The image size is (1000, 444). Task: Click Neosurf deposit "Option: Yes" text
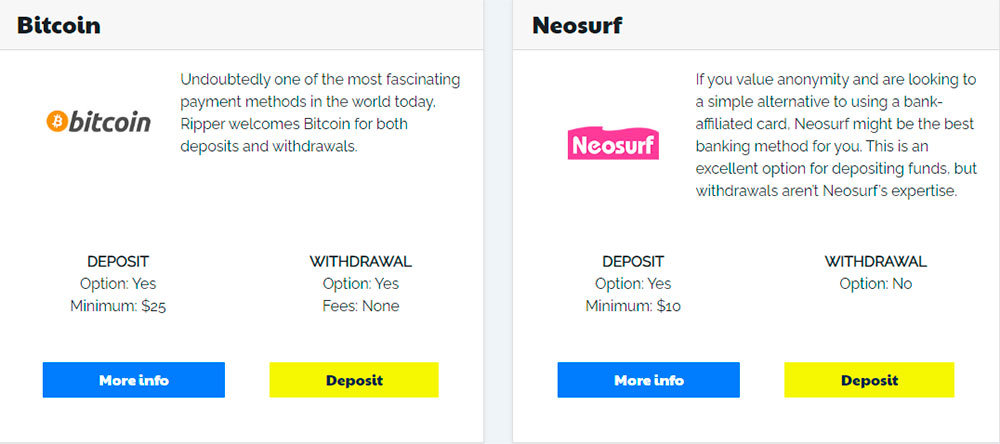point(633,284)
